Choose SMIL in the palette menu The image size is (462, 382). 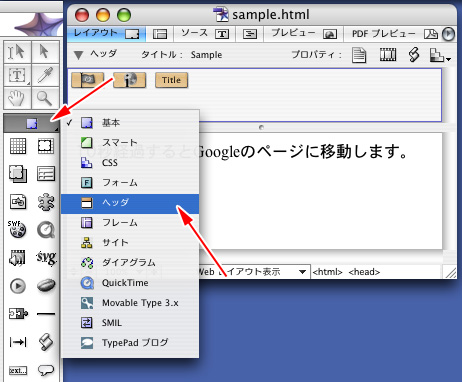point(130,323)
